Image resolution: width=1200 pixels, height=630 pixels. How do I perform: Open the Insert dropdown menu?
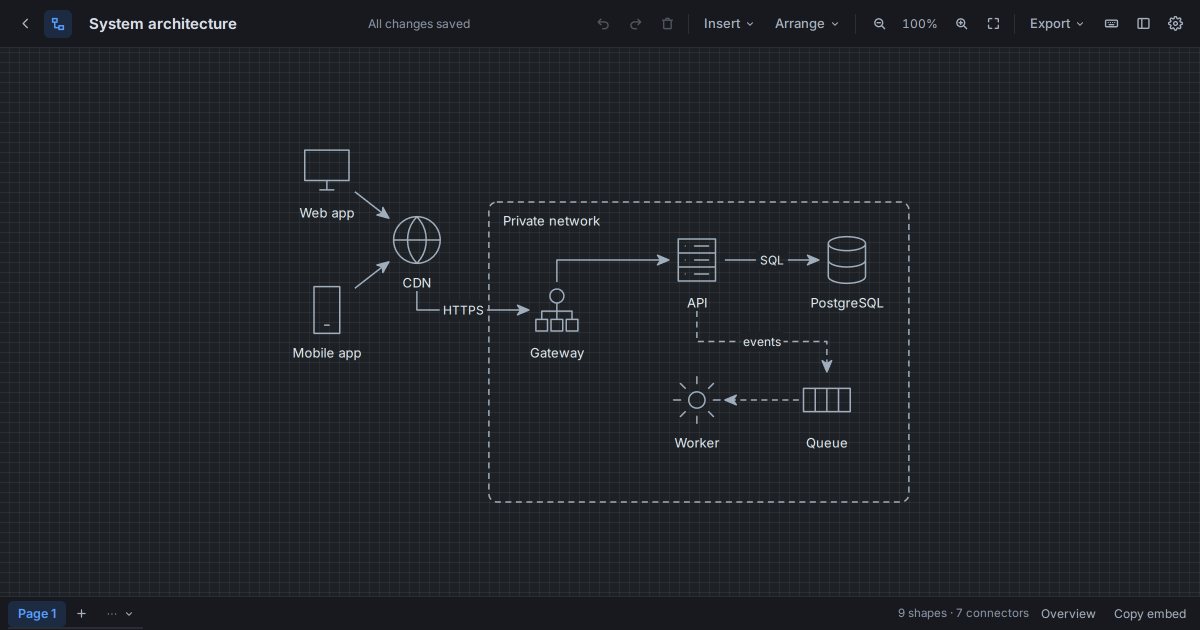tap(729, 23)
